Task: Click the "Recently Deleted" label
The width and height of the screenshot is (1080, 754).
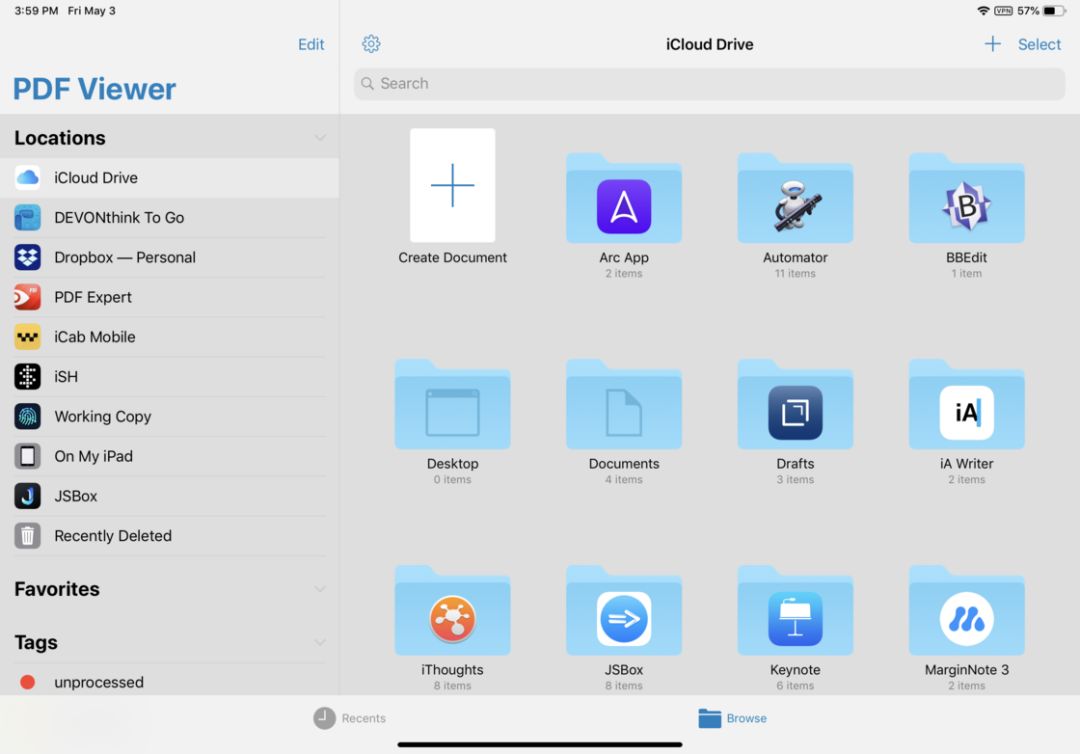Action: point(113,536)
